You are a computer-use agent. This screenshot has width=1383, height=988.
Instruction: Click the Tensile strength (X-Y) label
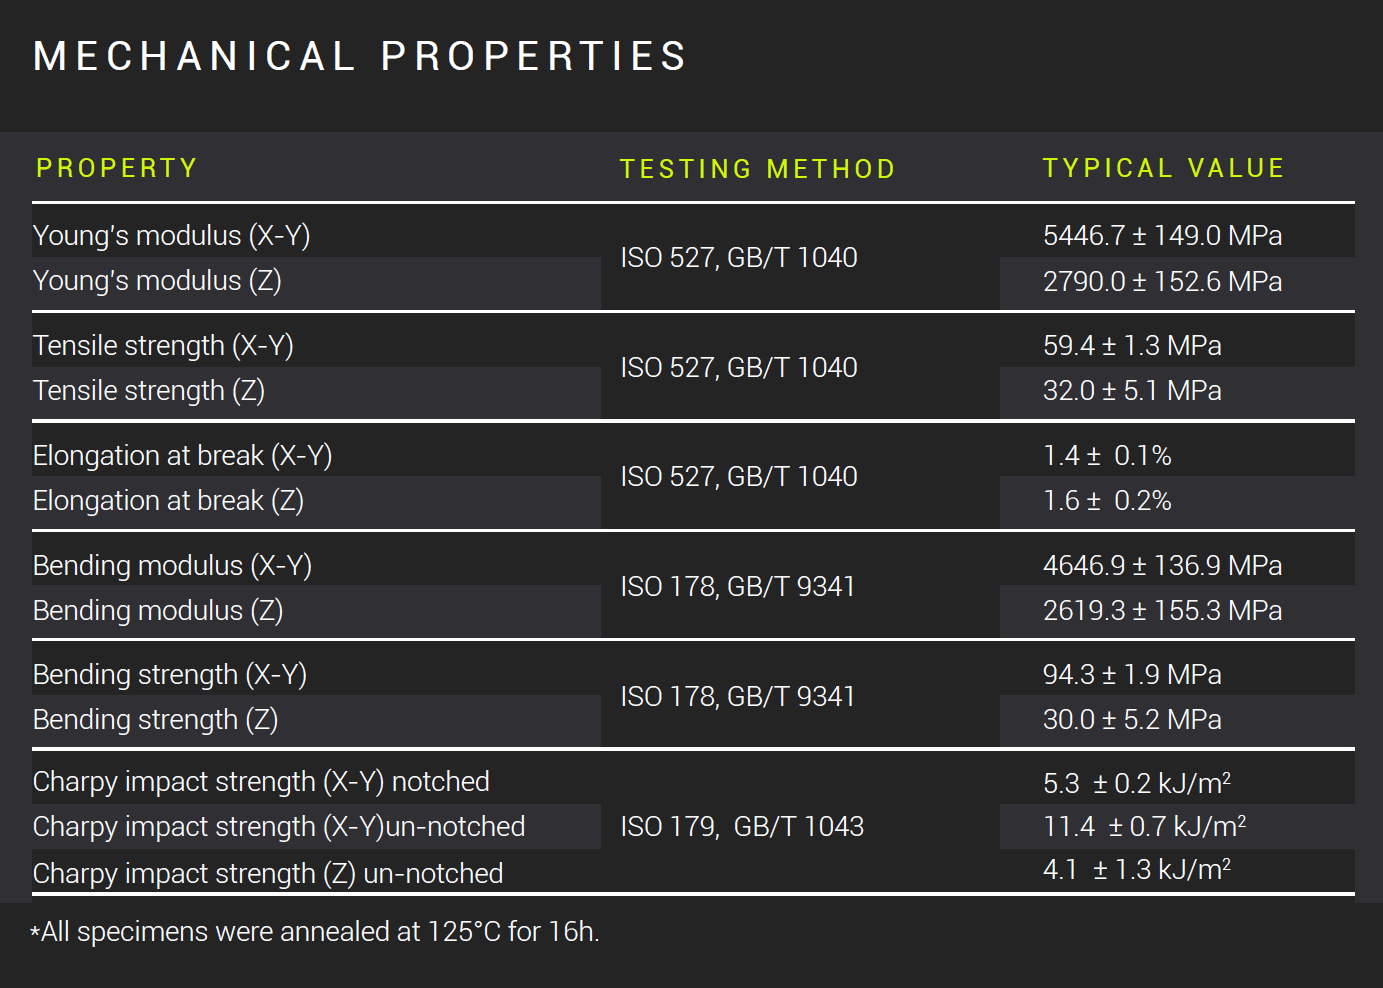(x=163, y=345)
